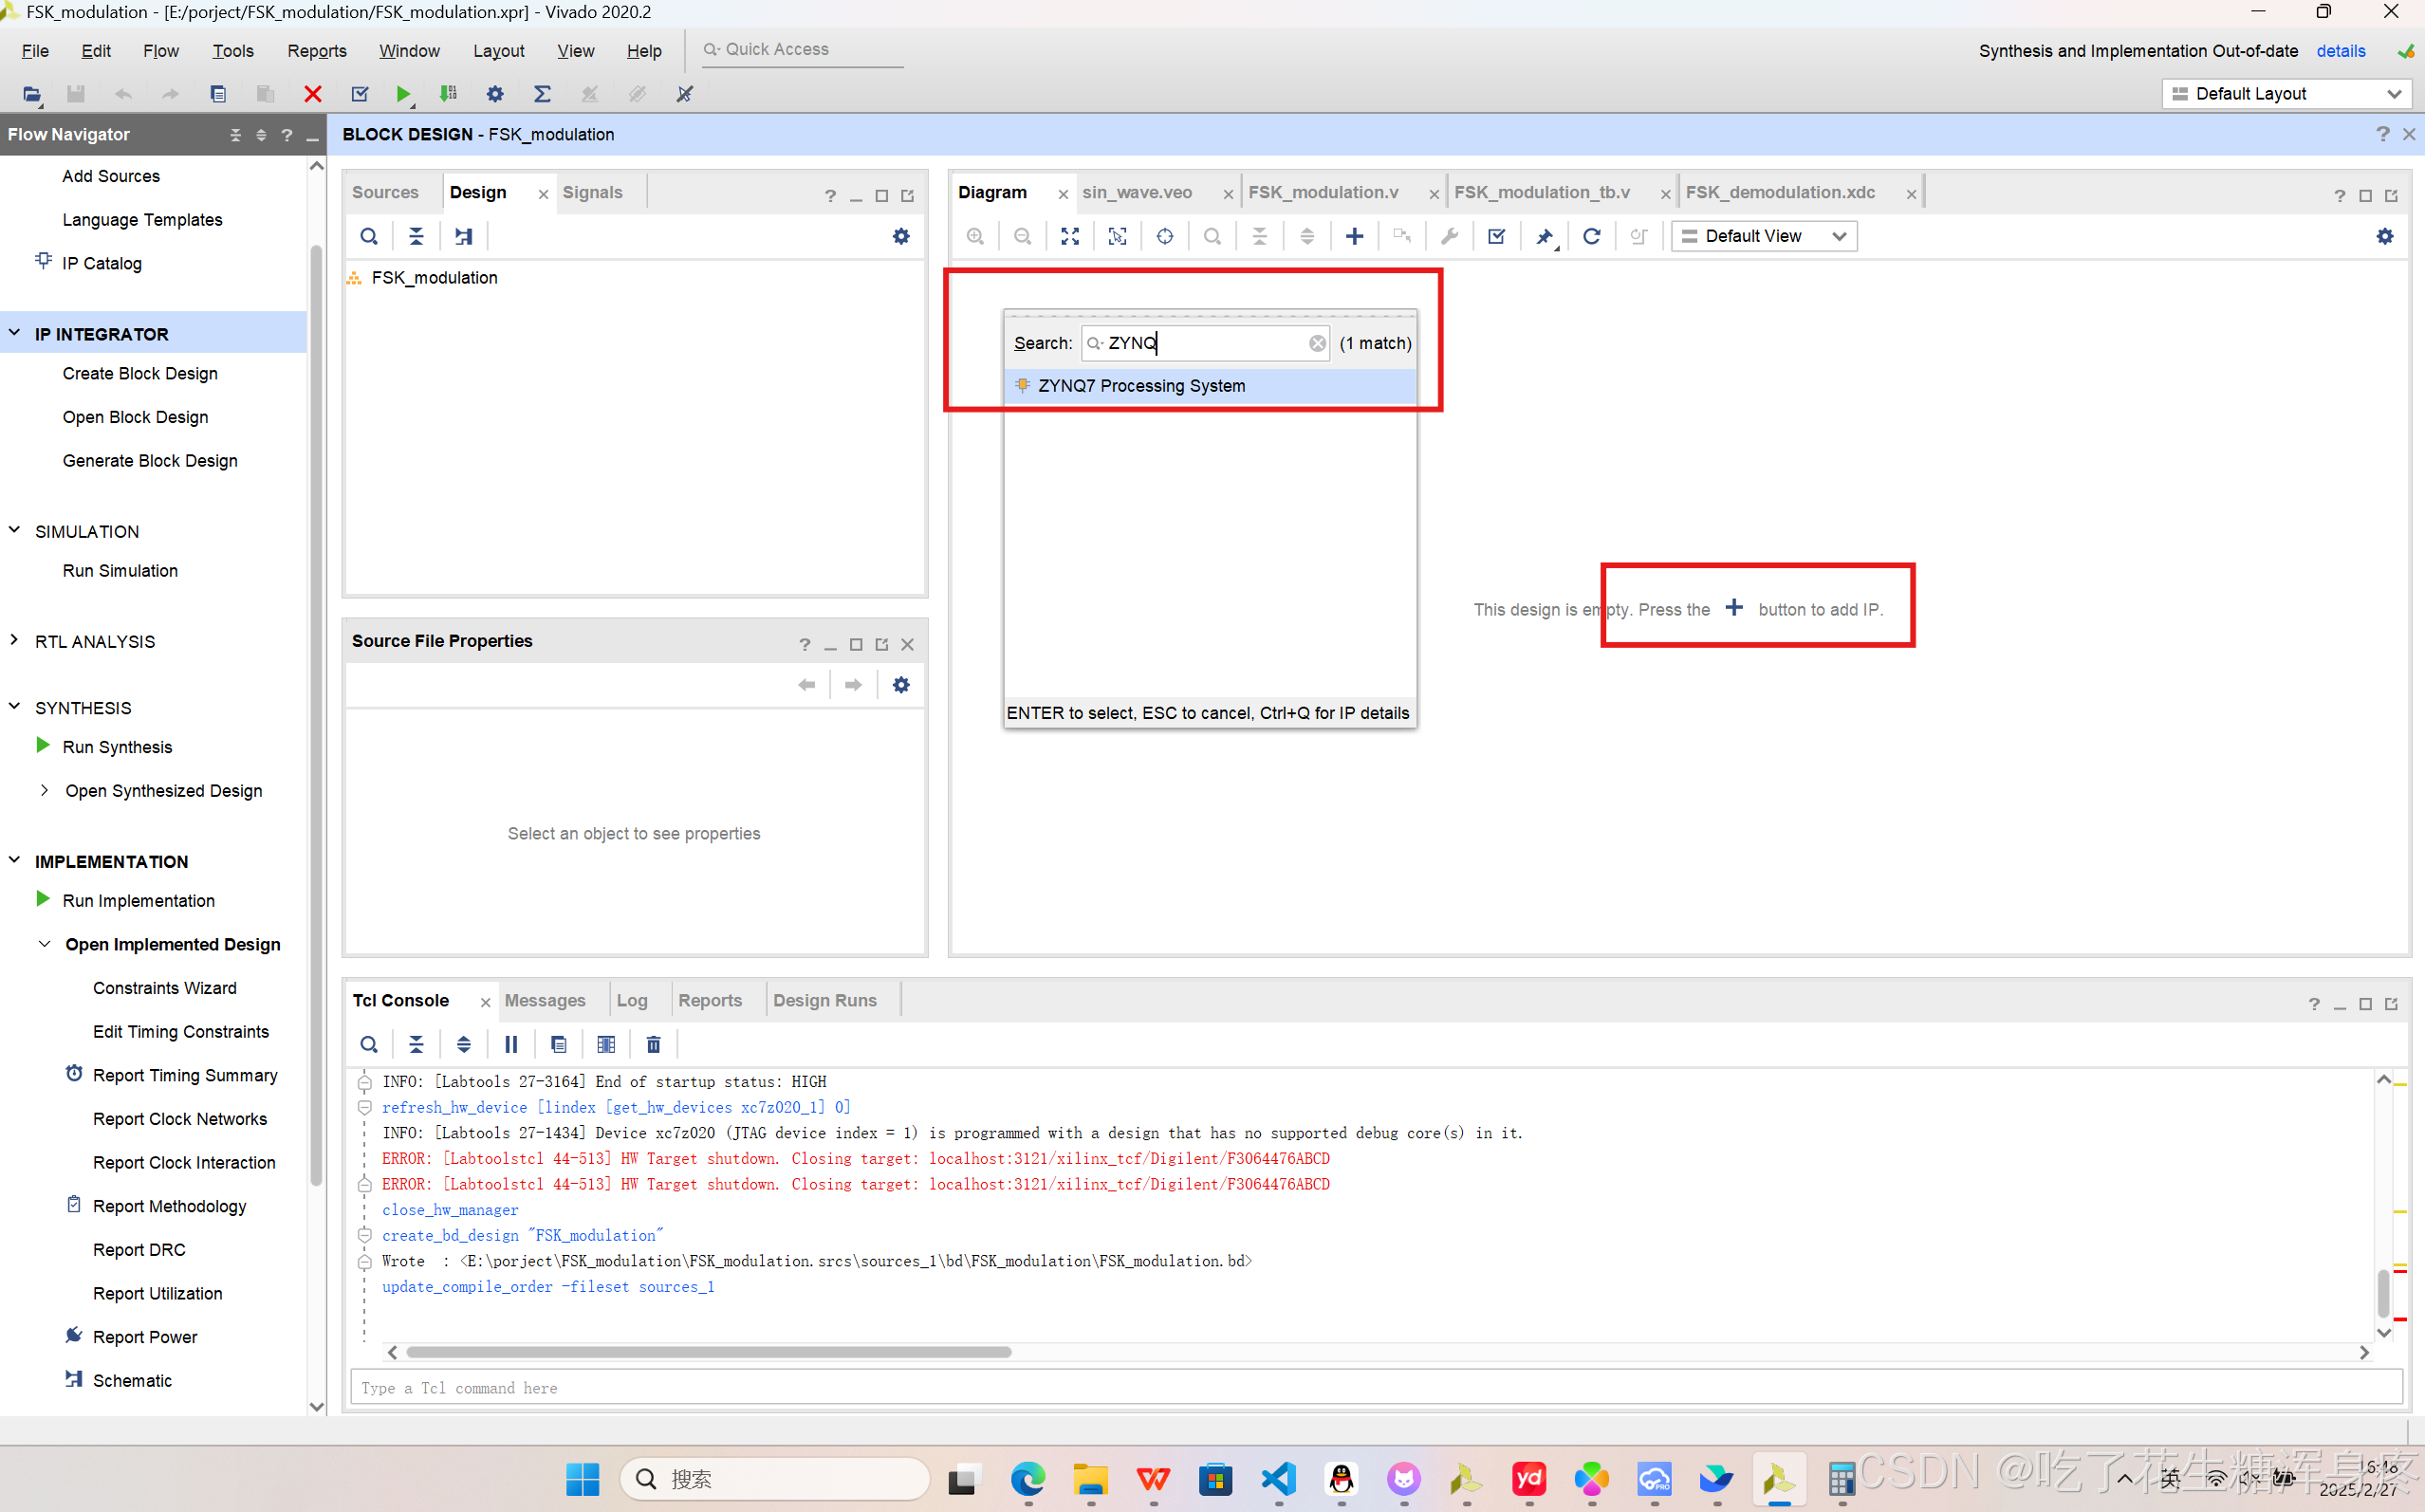The height and width of the screenshot is (1512, 2425).
Task: Click Create Block Design
Action: pos(140,373)
